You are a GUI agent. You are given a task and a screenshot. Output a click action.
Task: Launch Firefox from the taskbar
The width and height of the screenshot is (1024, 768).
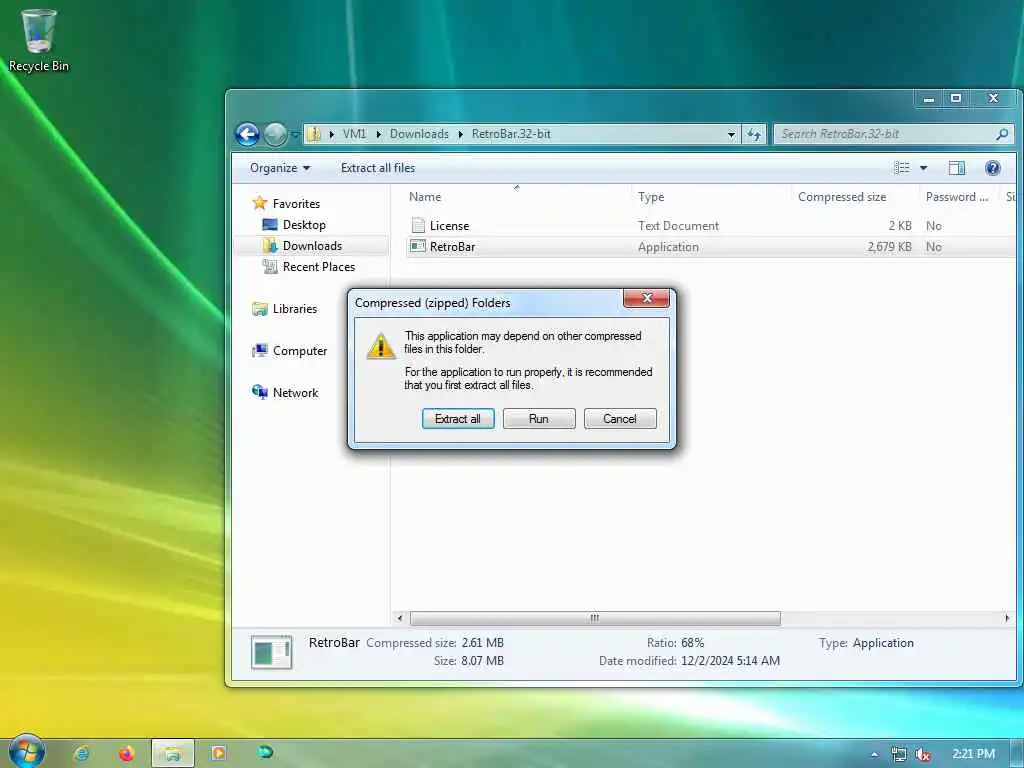tap(126, 753)
